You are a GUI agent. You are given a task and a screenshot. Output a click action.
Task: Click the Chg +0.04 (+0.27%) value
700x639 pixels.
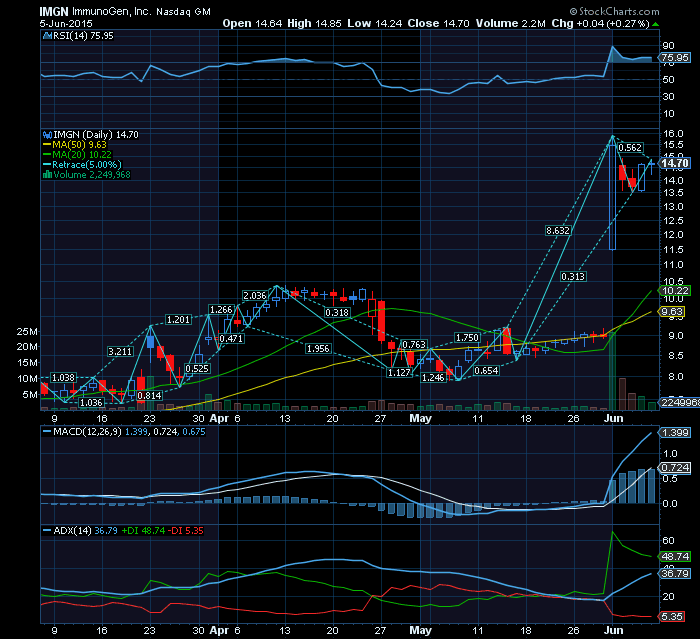[600, 24]
